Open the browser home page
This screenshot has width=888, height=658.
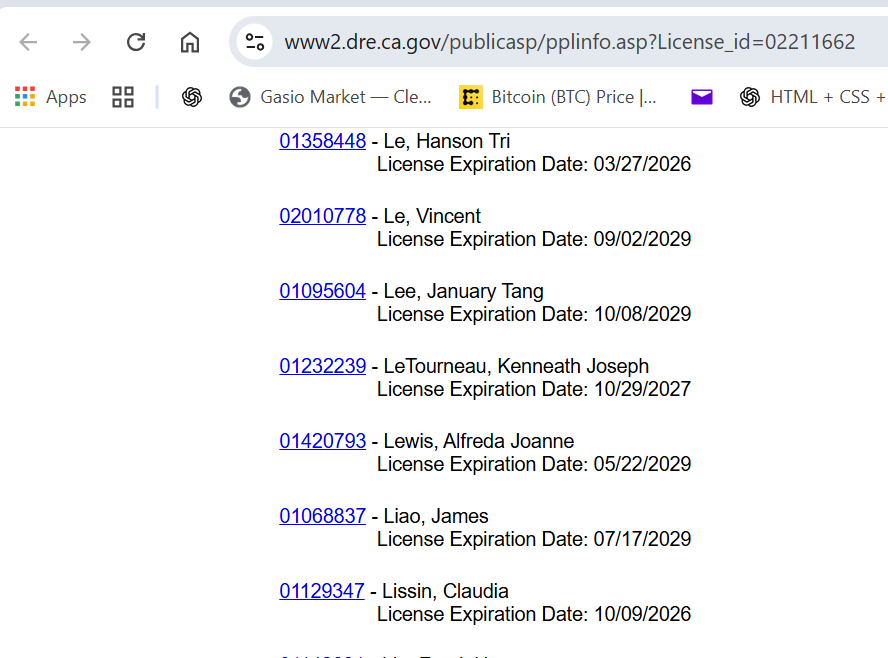tap(188, 43)
